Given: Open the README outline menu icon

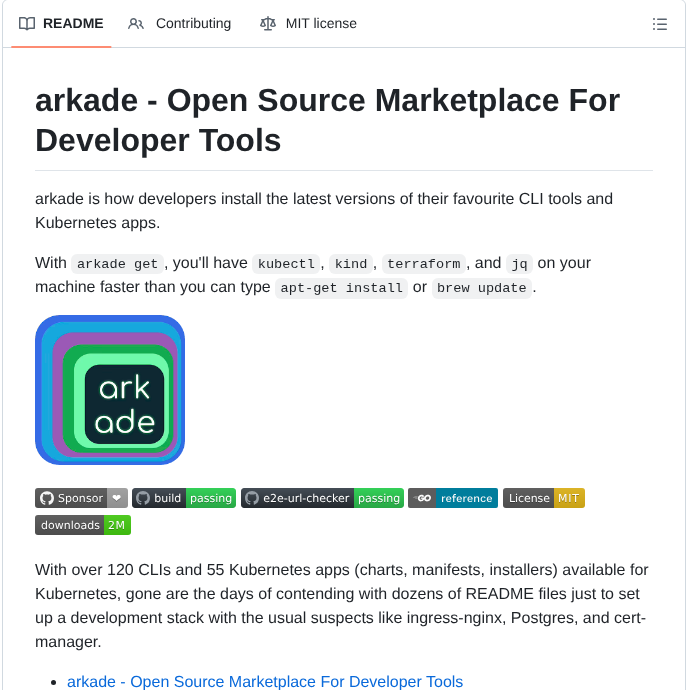Looking at the screenshot, I should (659, 24).
